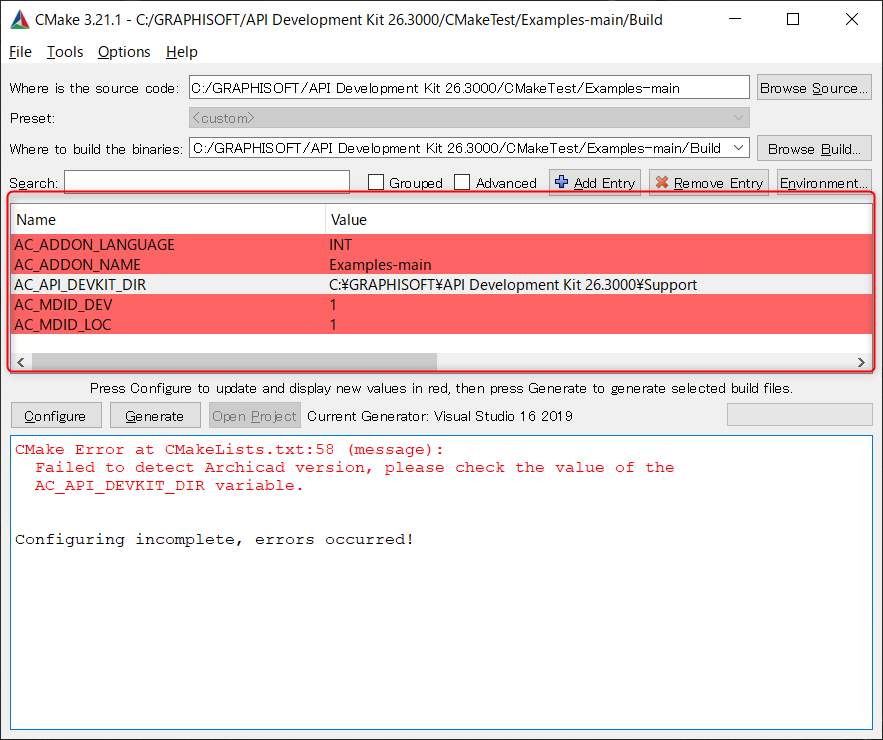Click the red X icon on Remove Entry
883x740 pixels.
[x=662, y=182]
